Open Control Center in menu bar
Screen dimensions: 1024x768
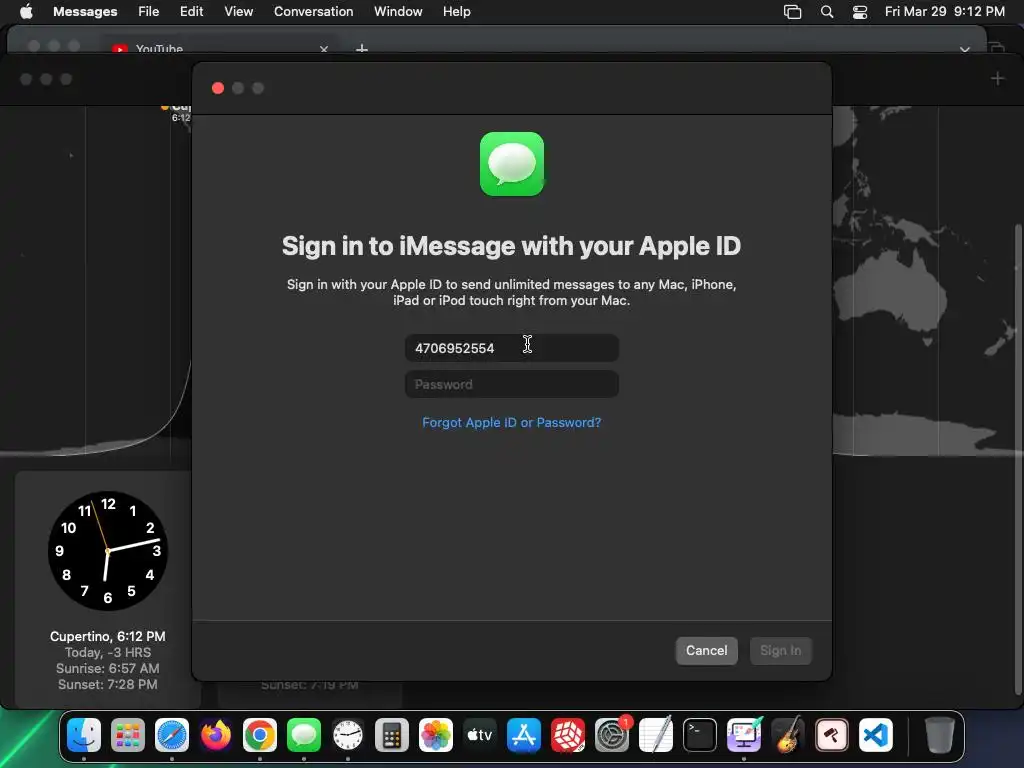[860, 12]
